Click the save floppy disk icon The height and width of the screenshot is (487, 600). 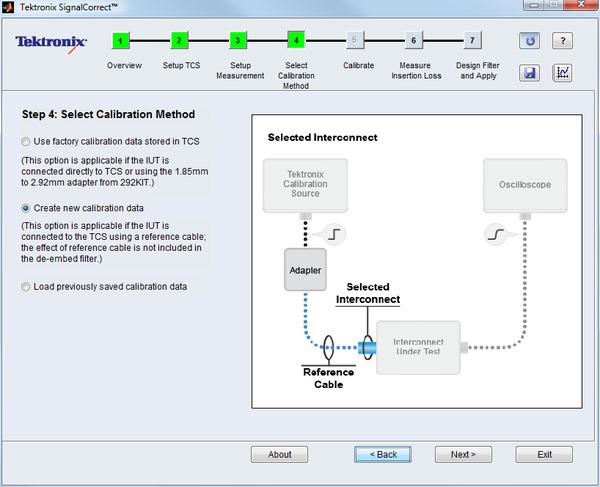(530, 73)
